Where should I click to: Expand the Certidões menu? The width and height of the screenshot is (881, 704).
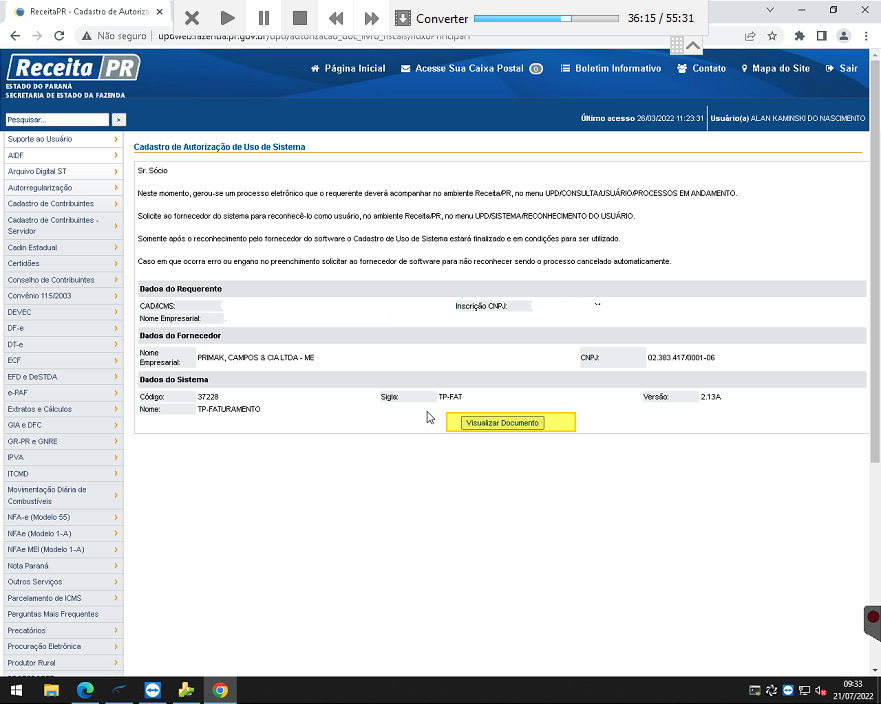[63, 264]
